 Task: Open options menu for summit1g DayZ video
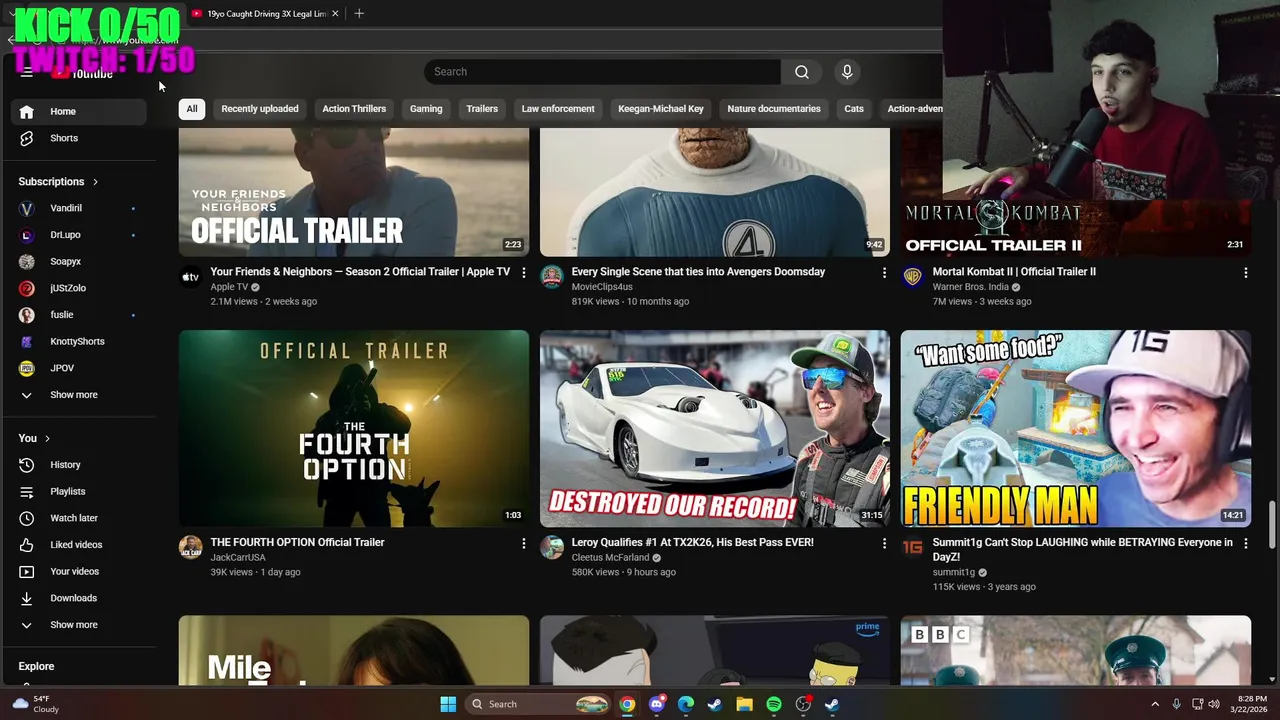[1245, 543]
